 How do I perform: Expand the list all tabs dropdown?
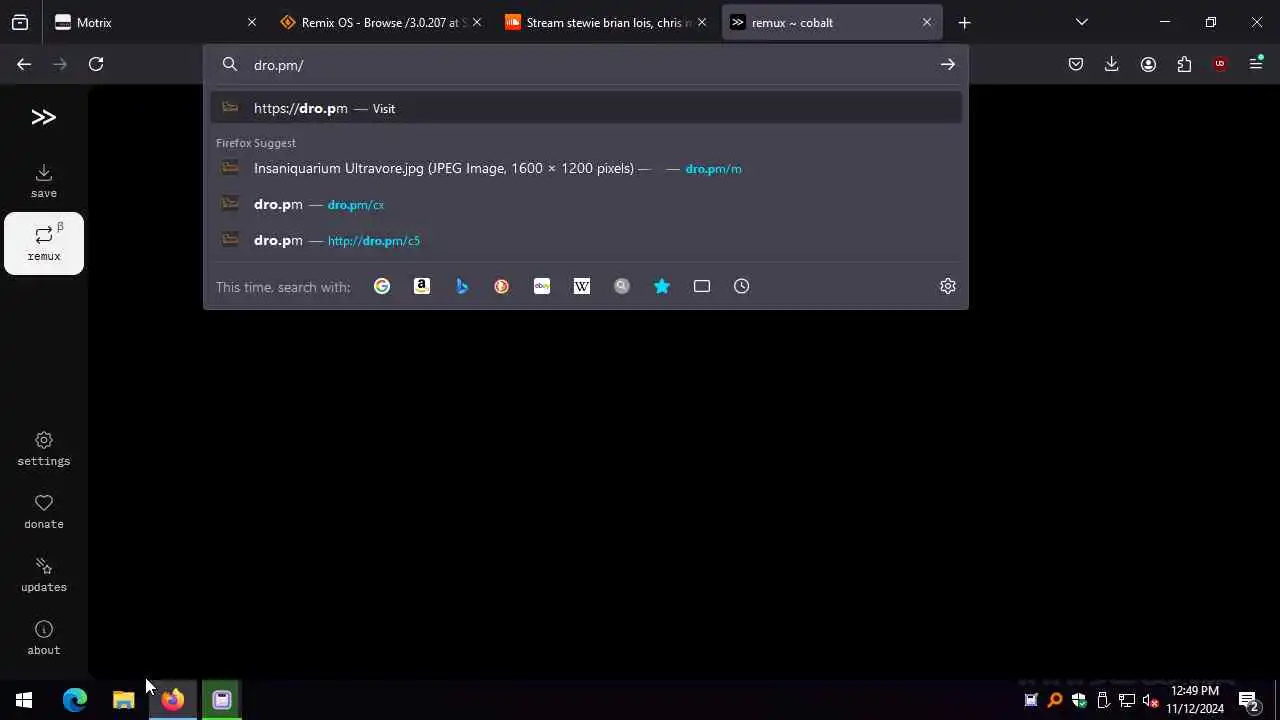(x=1081, y=22)
